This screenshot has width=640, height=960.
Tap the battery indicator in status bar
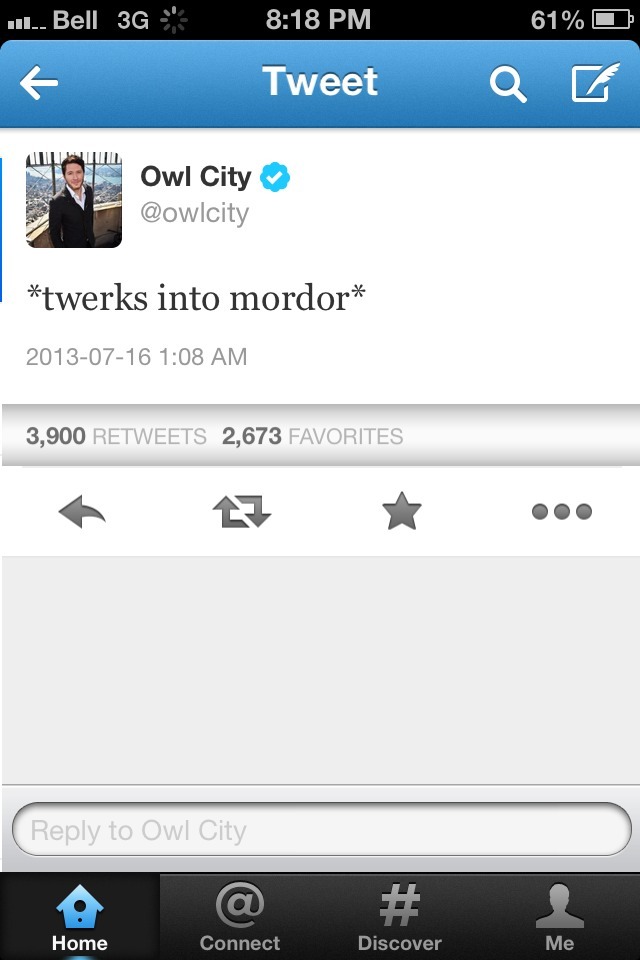(x=612, y=20)
